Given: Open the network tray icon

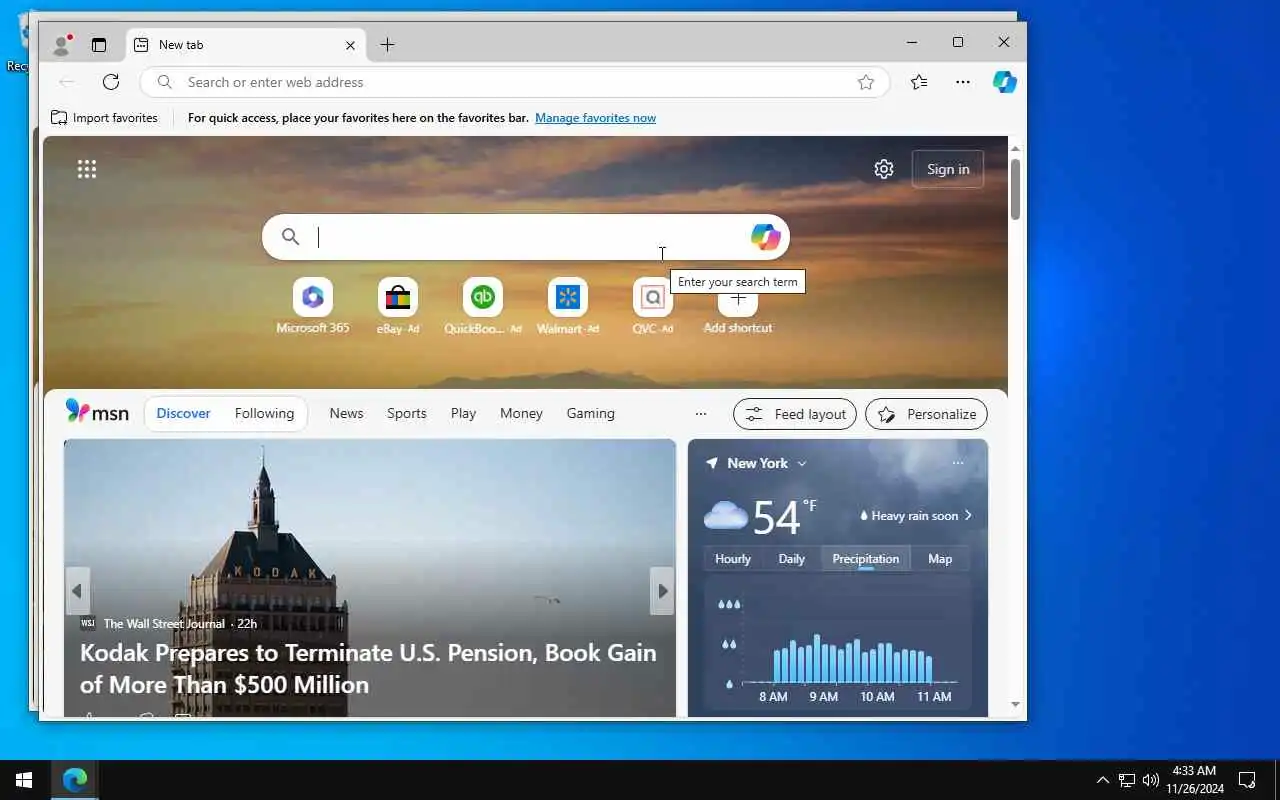Looking at the screenshot, I should pos(1127,780).
